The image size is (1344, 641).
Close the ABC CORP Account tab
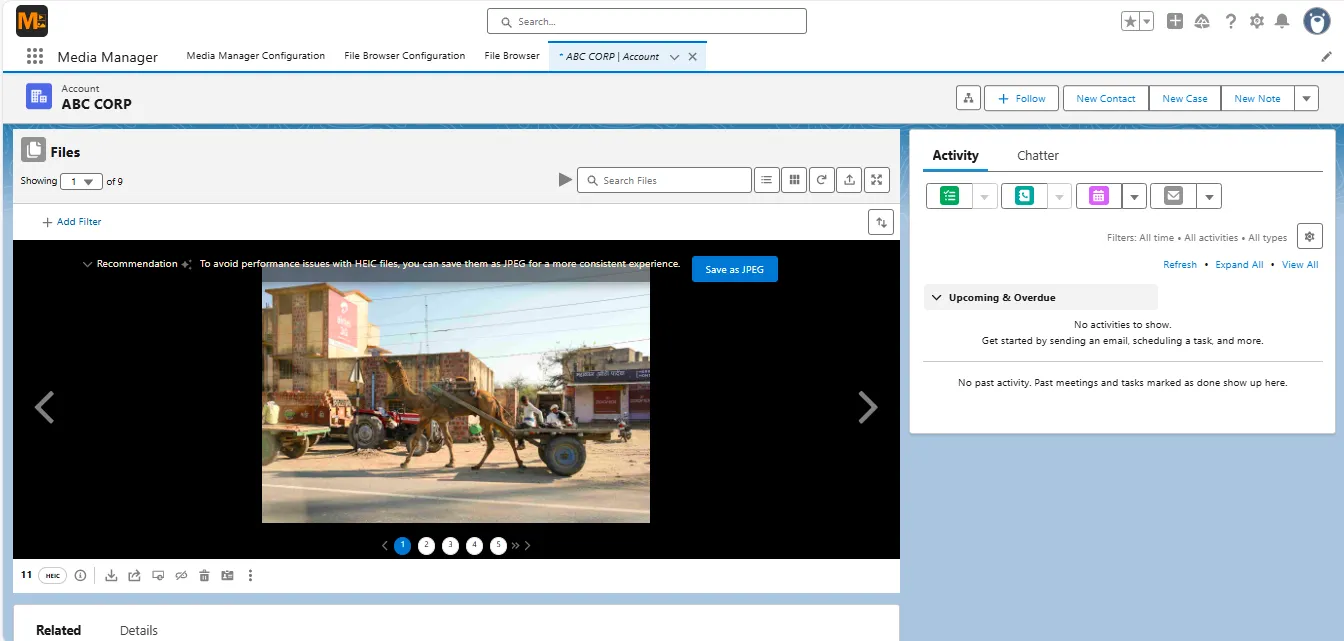(x=692, y=57)
